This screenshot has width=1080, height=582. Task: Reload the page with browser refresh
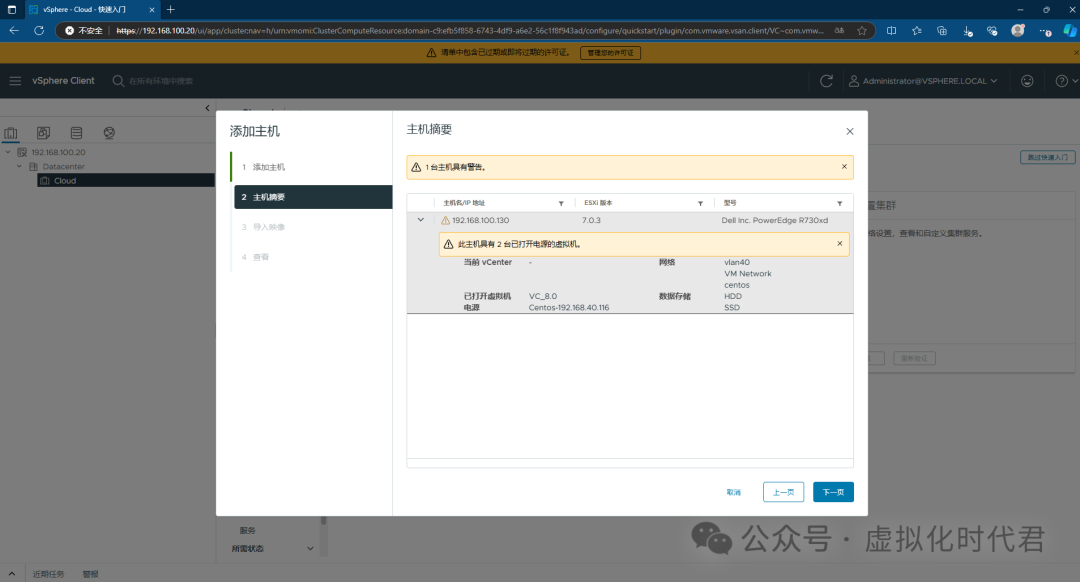39,30
